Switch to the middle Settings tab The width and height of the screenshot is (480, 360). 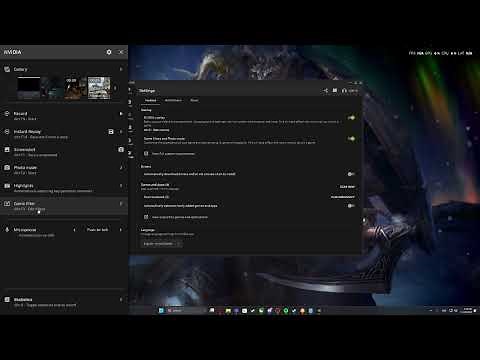point(173,100)
